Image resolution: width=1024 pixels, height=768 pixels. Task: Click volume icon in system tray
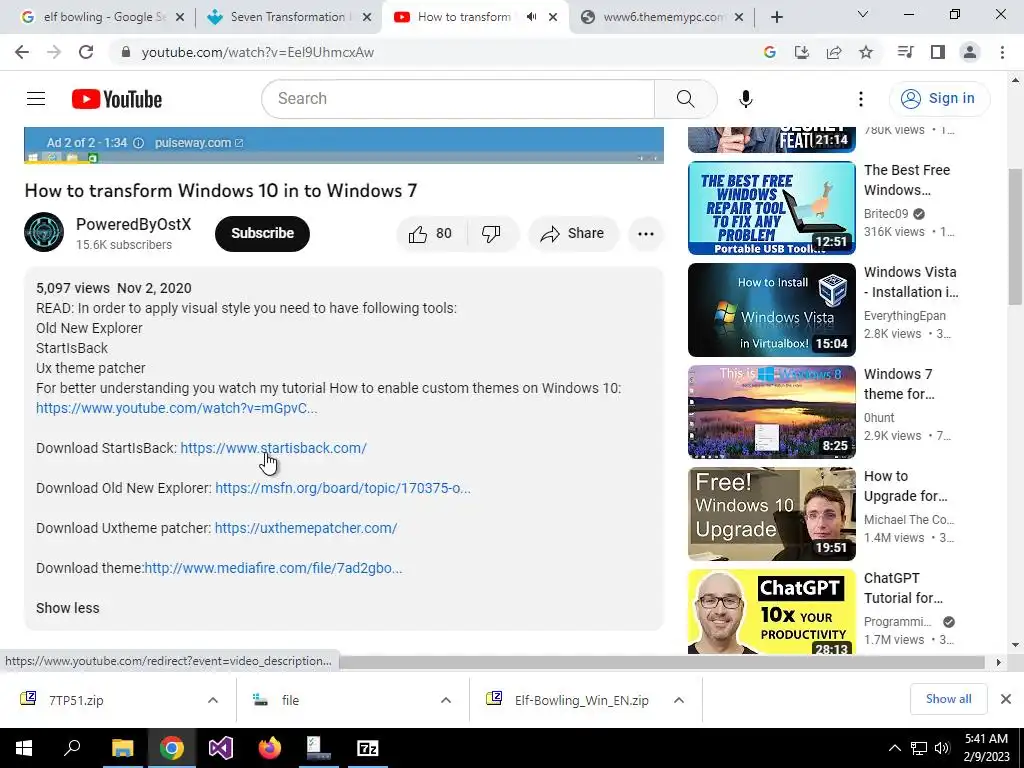click(x=942, y=748)
